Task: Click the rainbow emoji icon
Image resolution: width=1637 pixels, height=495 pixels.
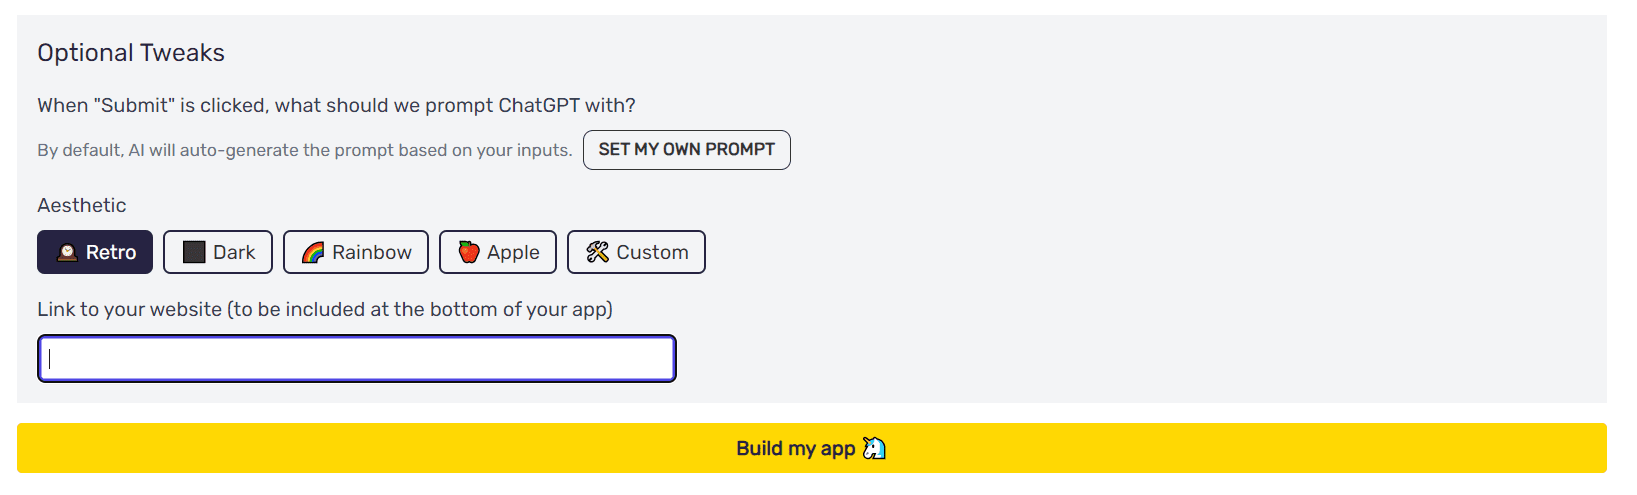Action: pyautogui.click(x=313, y=252)
